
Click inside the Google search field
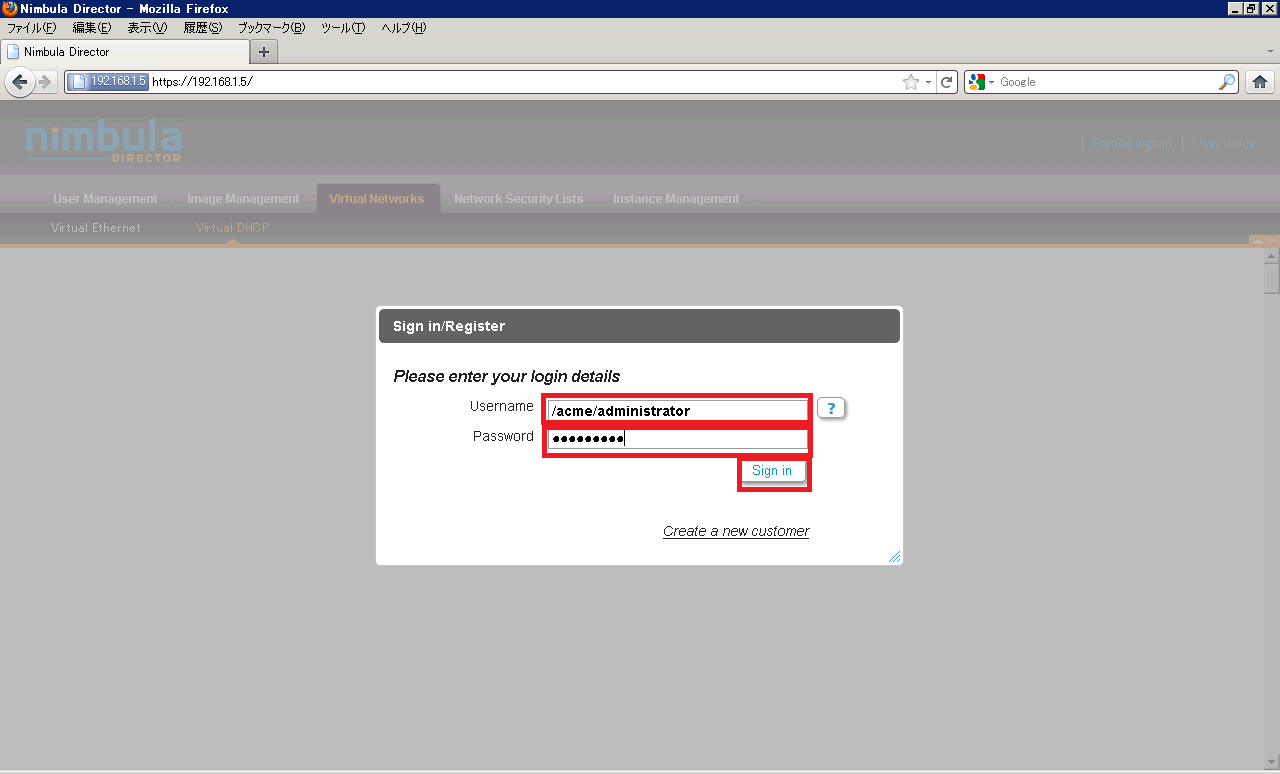[1107, 82]
